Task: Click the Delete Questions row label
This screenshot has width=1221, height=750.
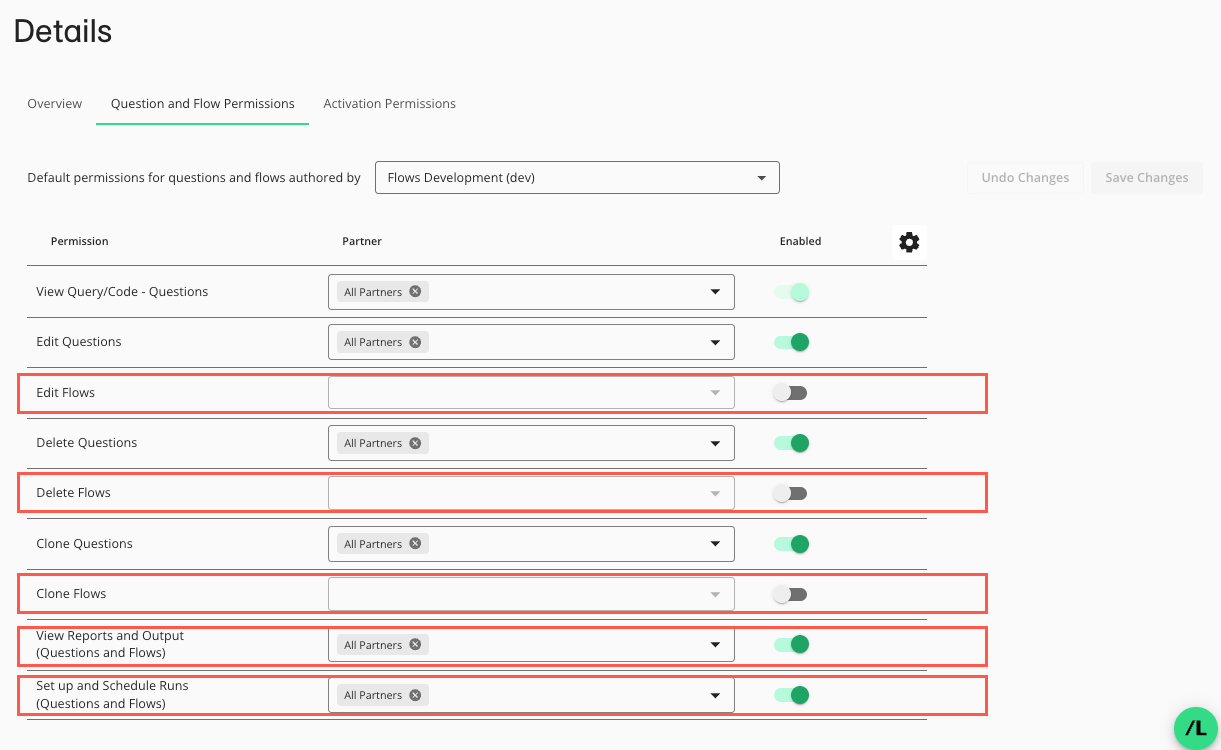Action: pyautogui.click(x=87, y=443)
